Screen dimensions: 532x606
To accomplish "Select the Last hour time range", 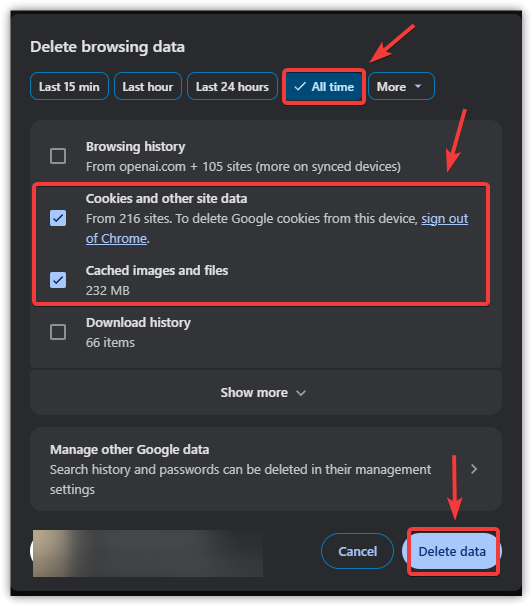I will [148, 86].
